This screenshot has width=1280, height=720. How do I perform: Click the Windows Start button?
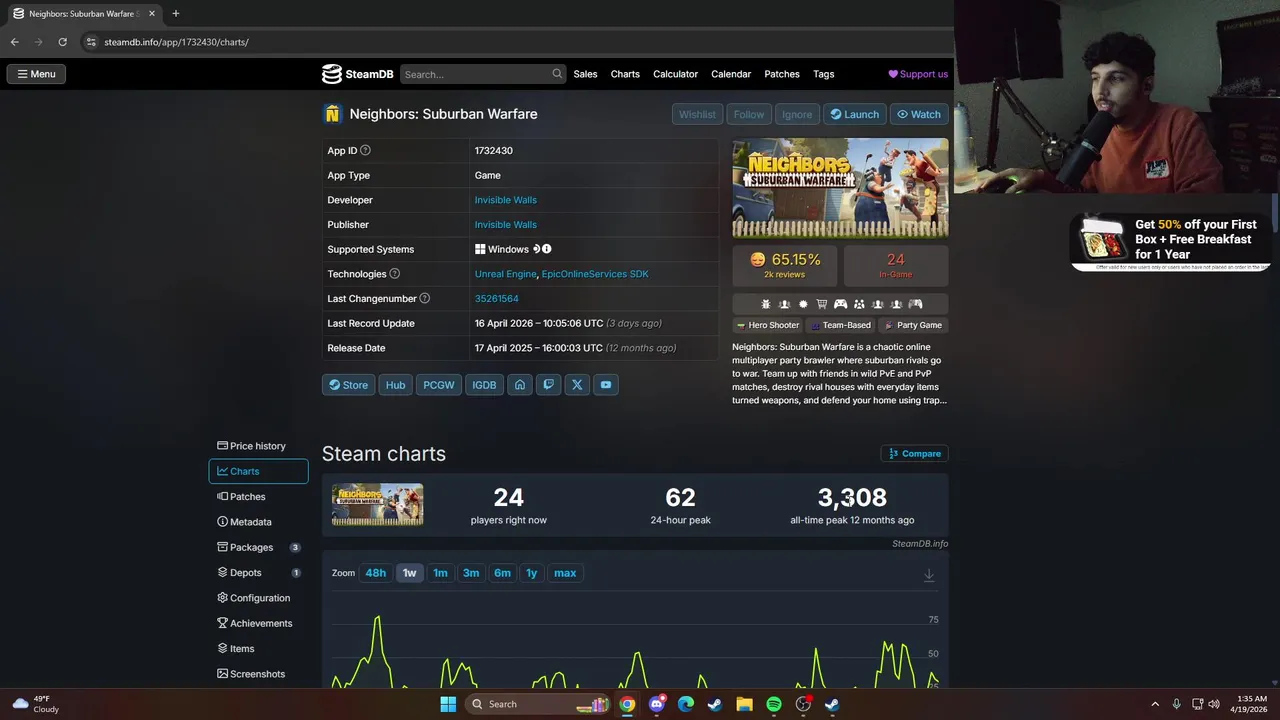(x=448, y=704)
